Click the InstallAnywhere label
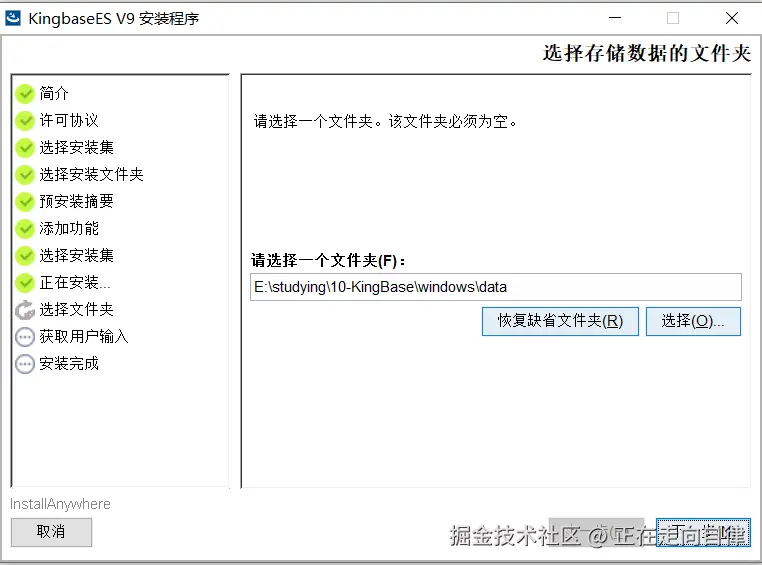This screenshot has height=565, width=762. click(x=60, y=504)
